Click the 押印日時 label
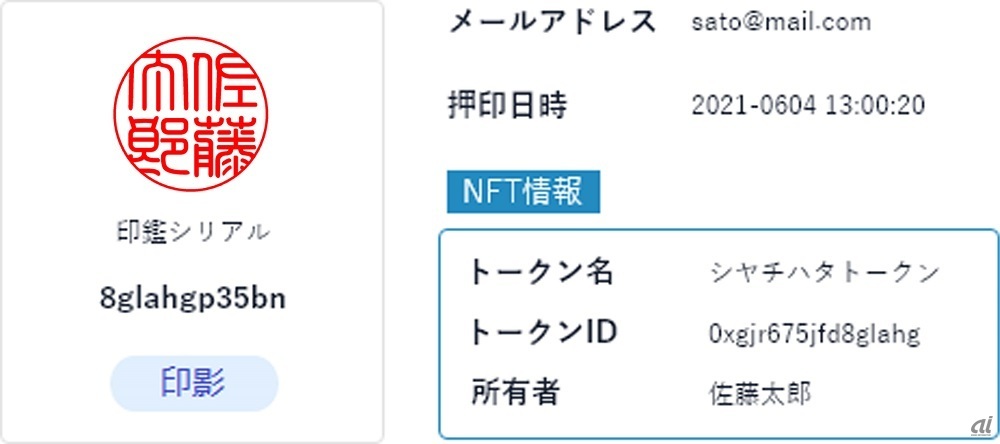The image size is (1000, 444). click(507, 104)
